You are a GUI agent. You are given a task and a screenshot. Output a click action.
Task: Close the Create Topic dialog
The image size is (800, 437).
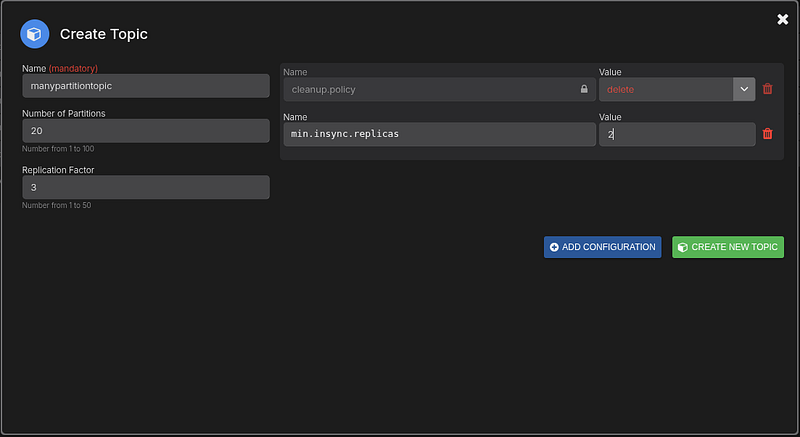(783, 19)
